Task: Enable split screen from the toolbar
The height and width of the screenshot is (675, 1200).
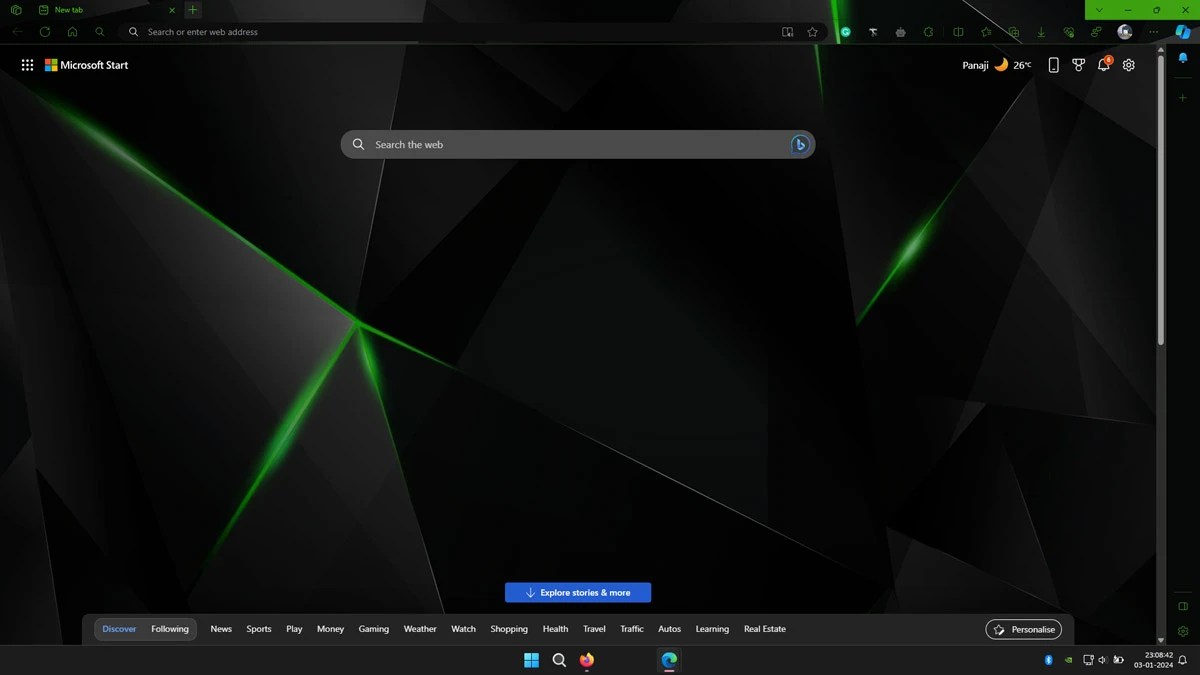Action: (958, 32)
